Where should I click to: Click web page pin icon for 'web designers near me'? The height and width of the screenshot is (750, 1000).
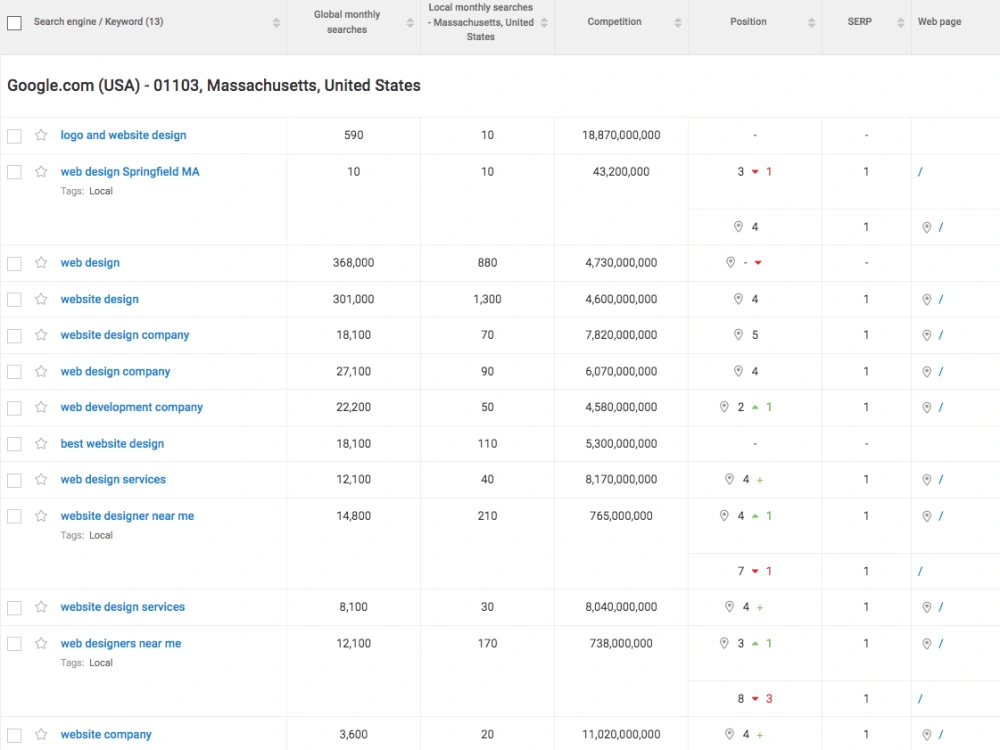pyautogui.click(x=927, y=644)
